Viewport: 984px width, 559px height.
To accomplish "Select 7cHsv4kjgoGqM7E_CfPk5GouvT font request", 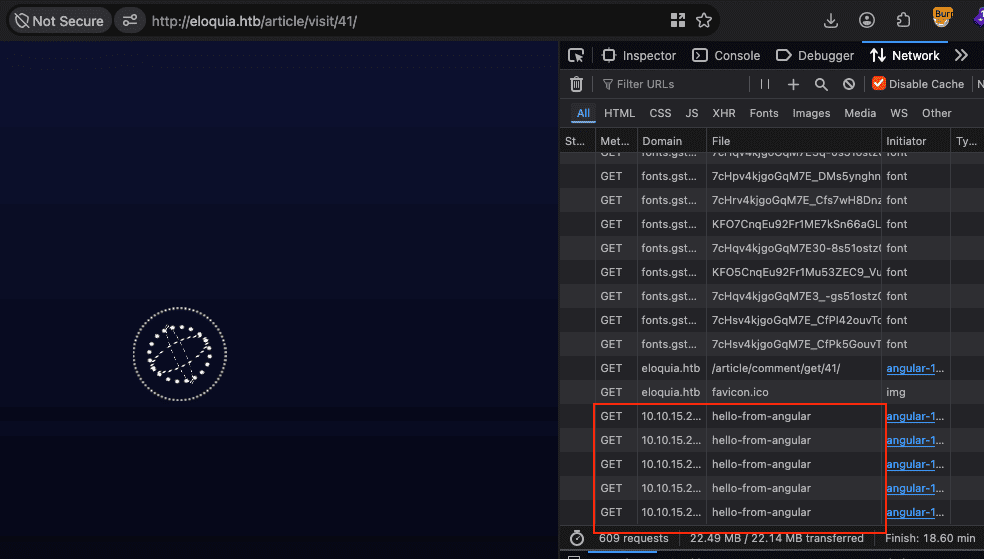I will point(772,344).
